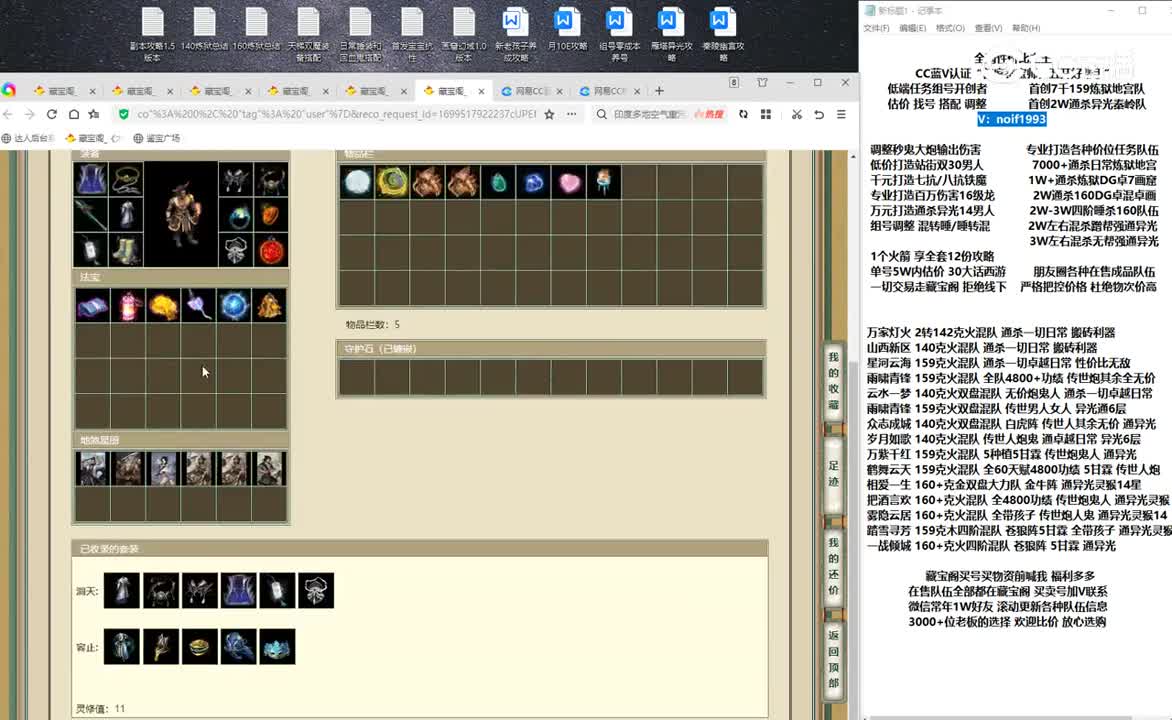Click the browser search box

(650, 114)
